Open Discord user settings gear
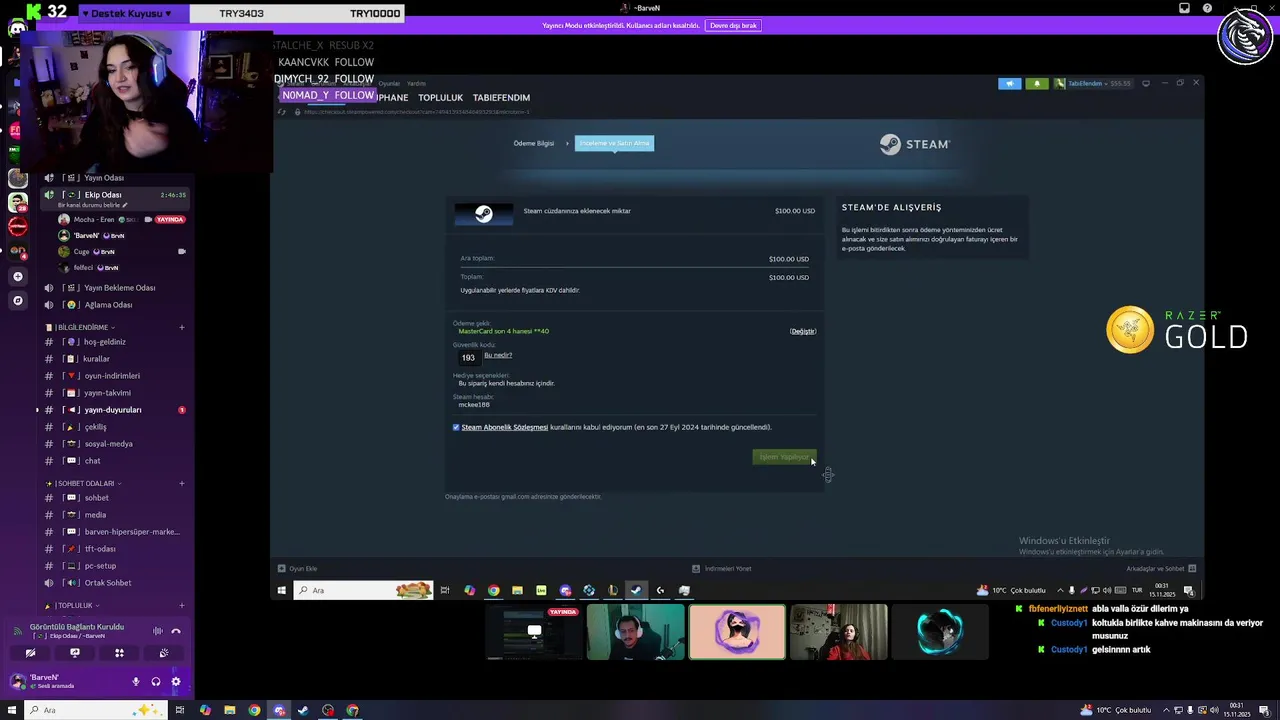Screen dimensions: 1280x720 click(x=176, y=682)
